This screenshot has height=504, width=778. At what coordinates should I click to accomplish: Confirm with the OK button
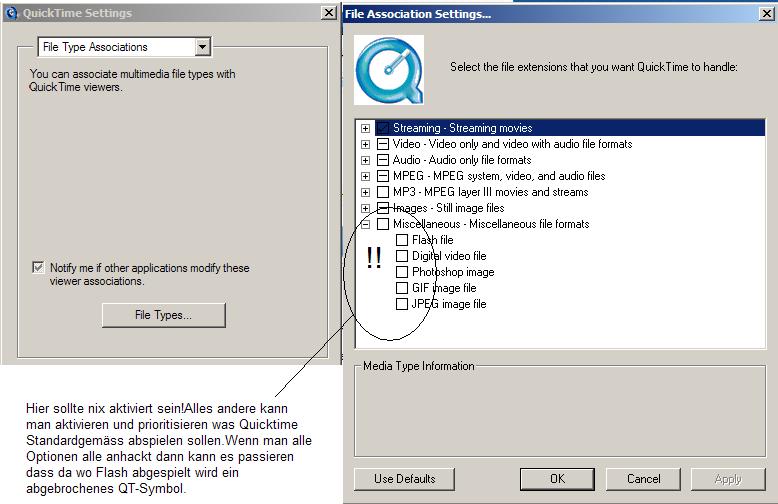557,479
